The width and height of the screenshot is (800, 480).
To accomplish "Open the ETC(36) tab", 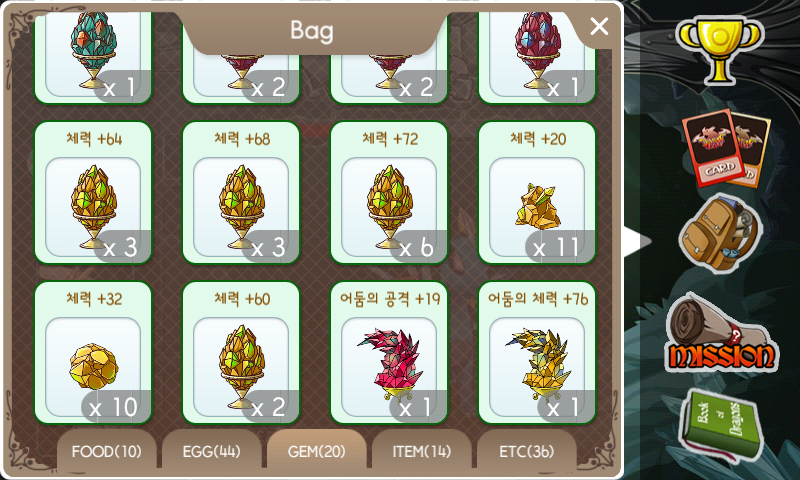I will tap(527, 449).
